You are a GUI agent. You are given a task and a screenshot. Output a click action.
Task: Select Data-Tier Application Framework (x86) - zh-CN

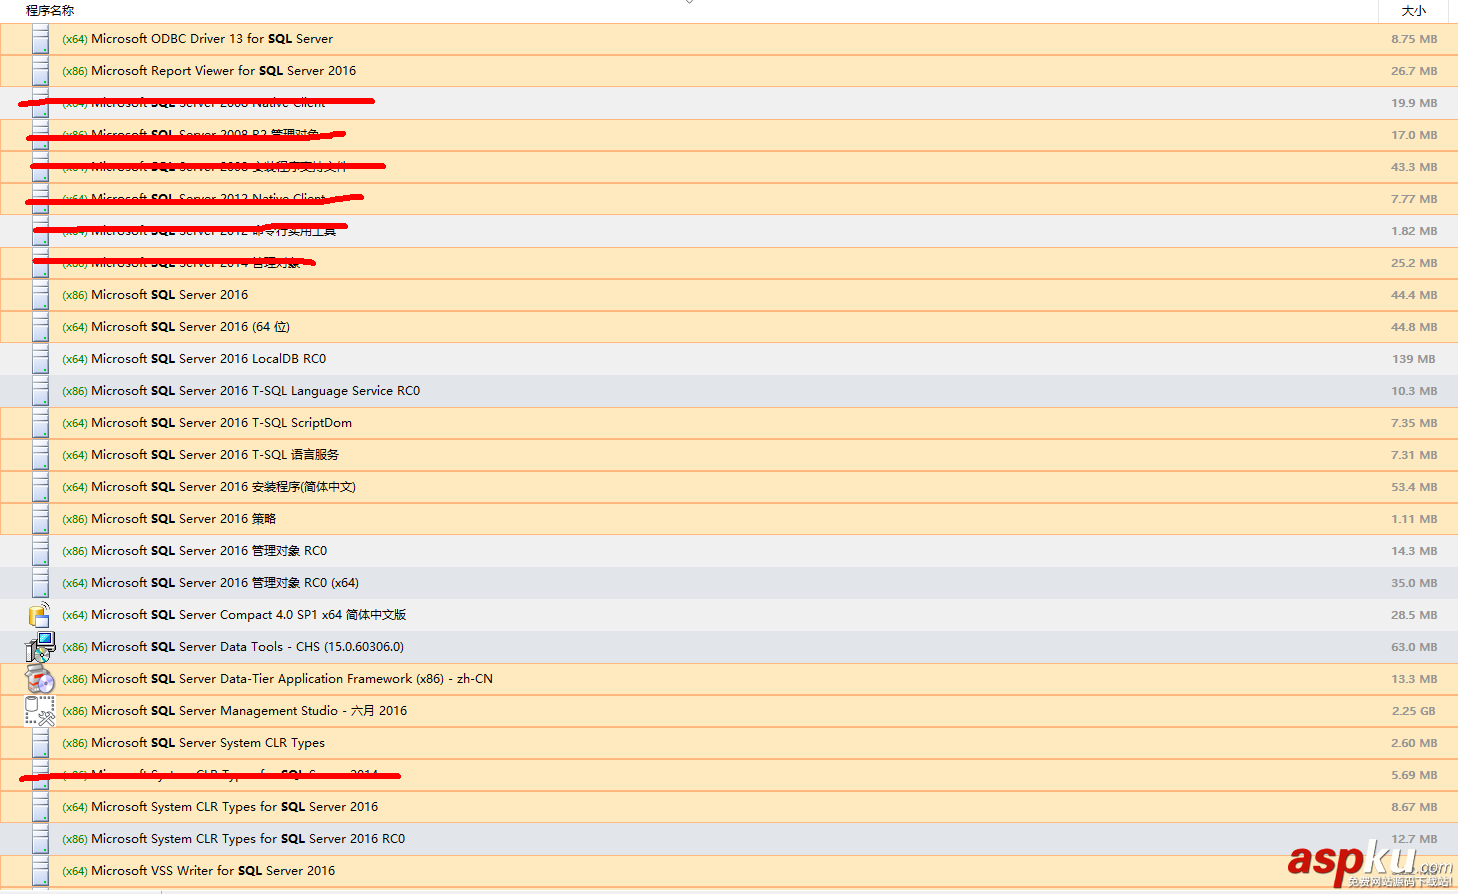[x=277, y=679]
